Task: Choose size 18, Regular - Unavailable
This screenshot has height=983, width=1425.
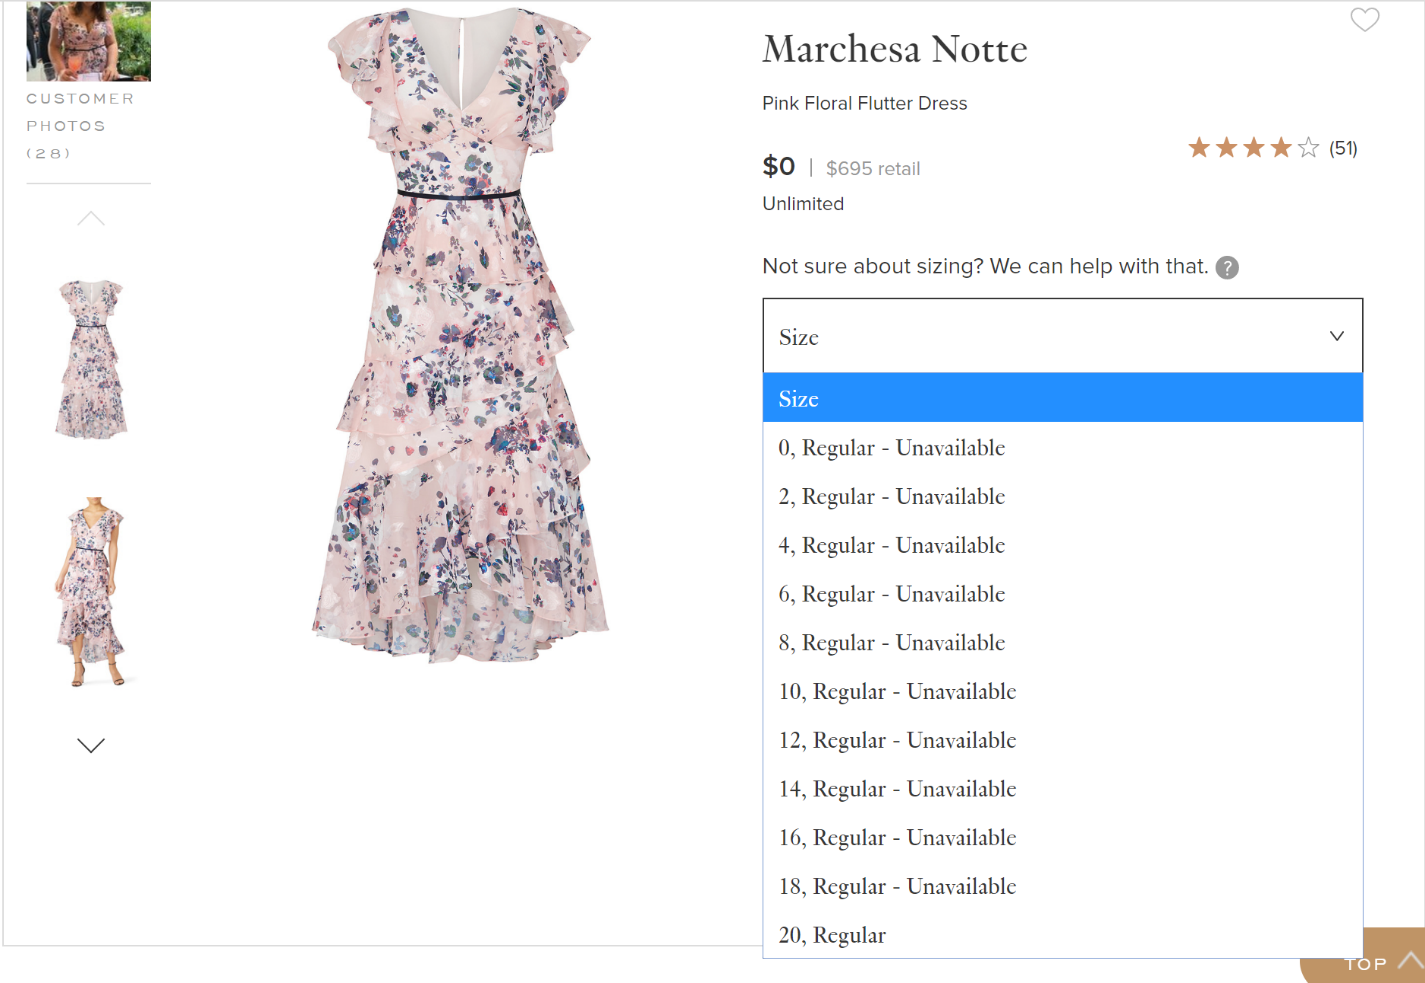Action: click(1062, 886)
